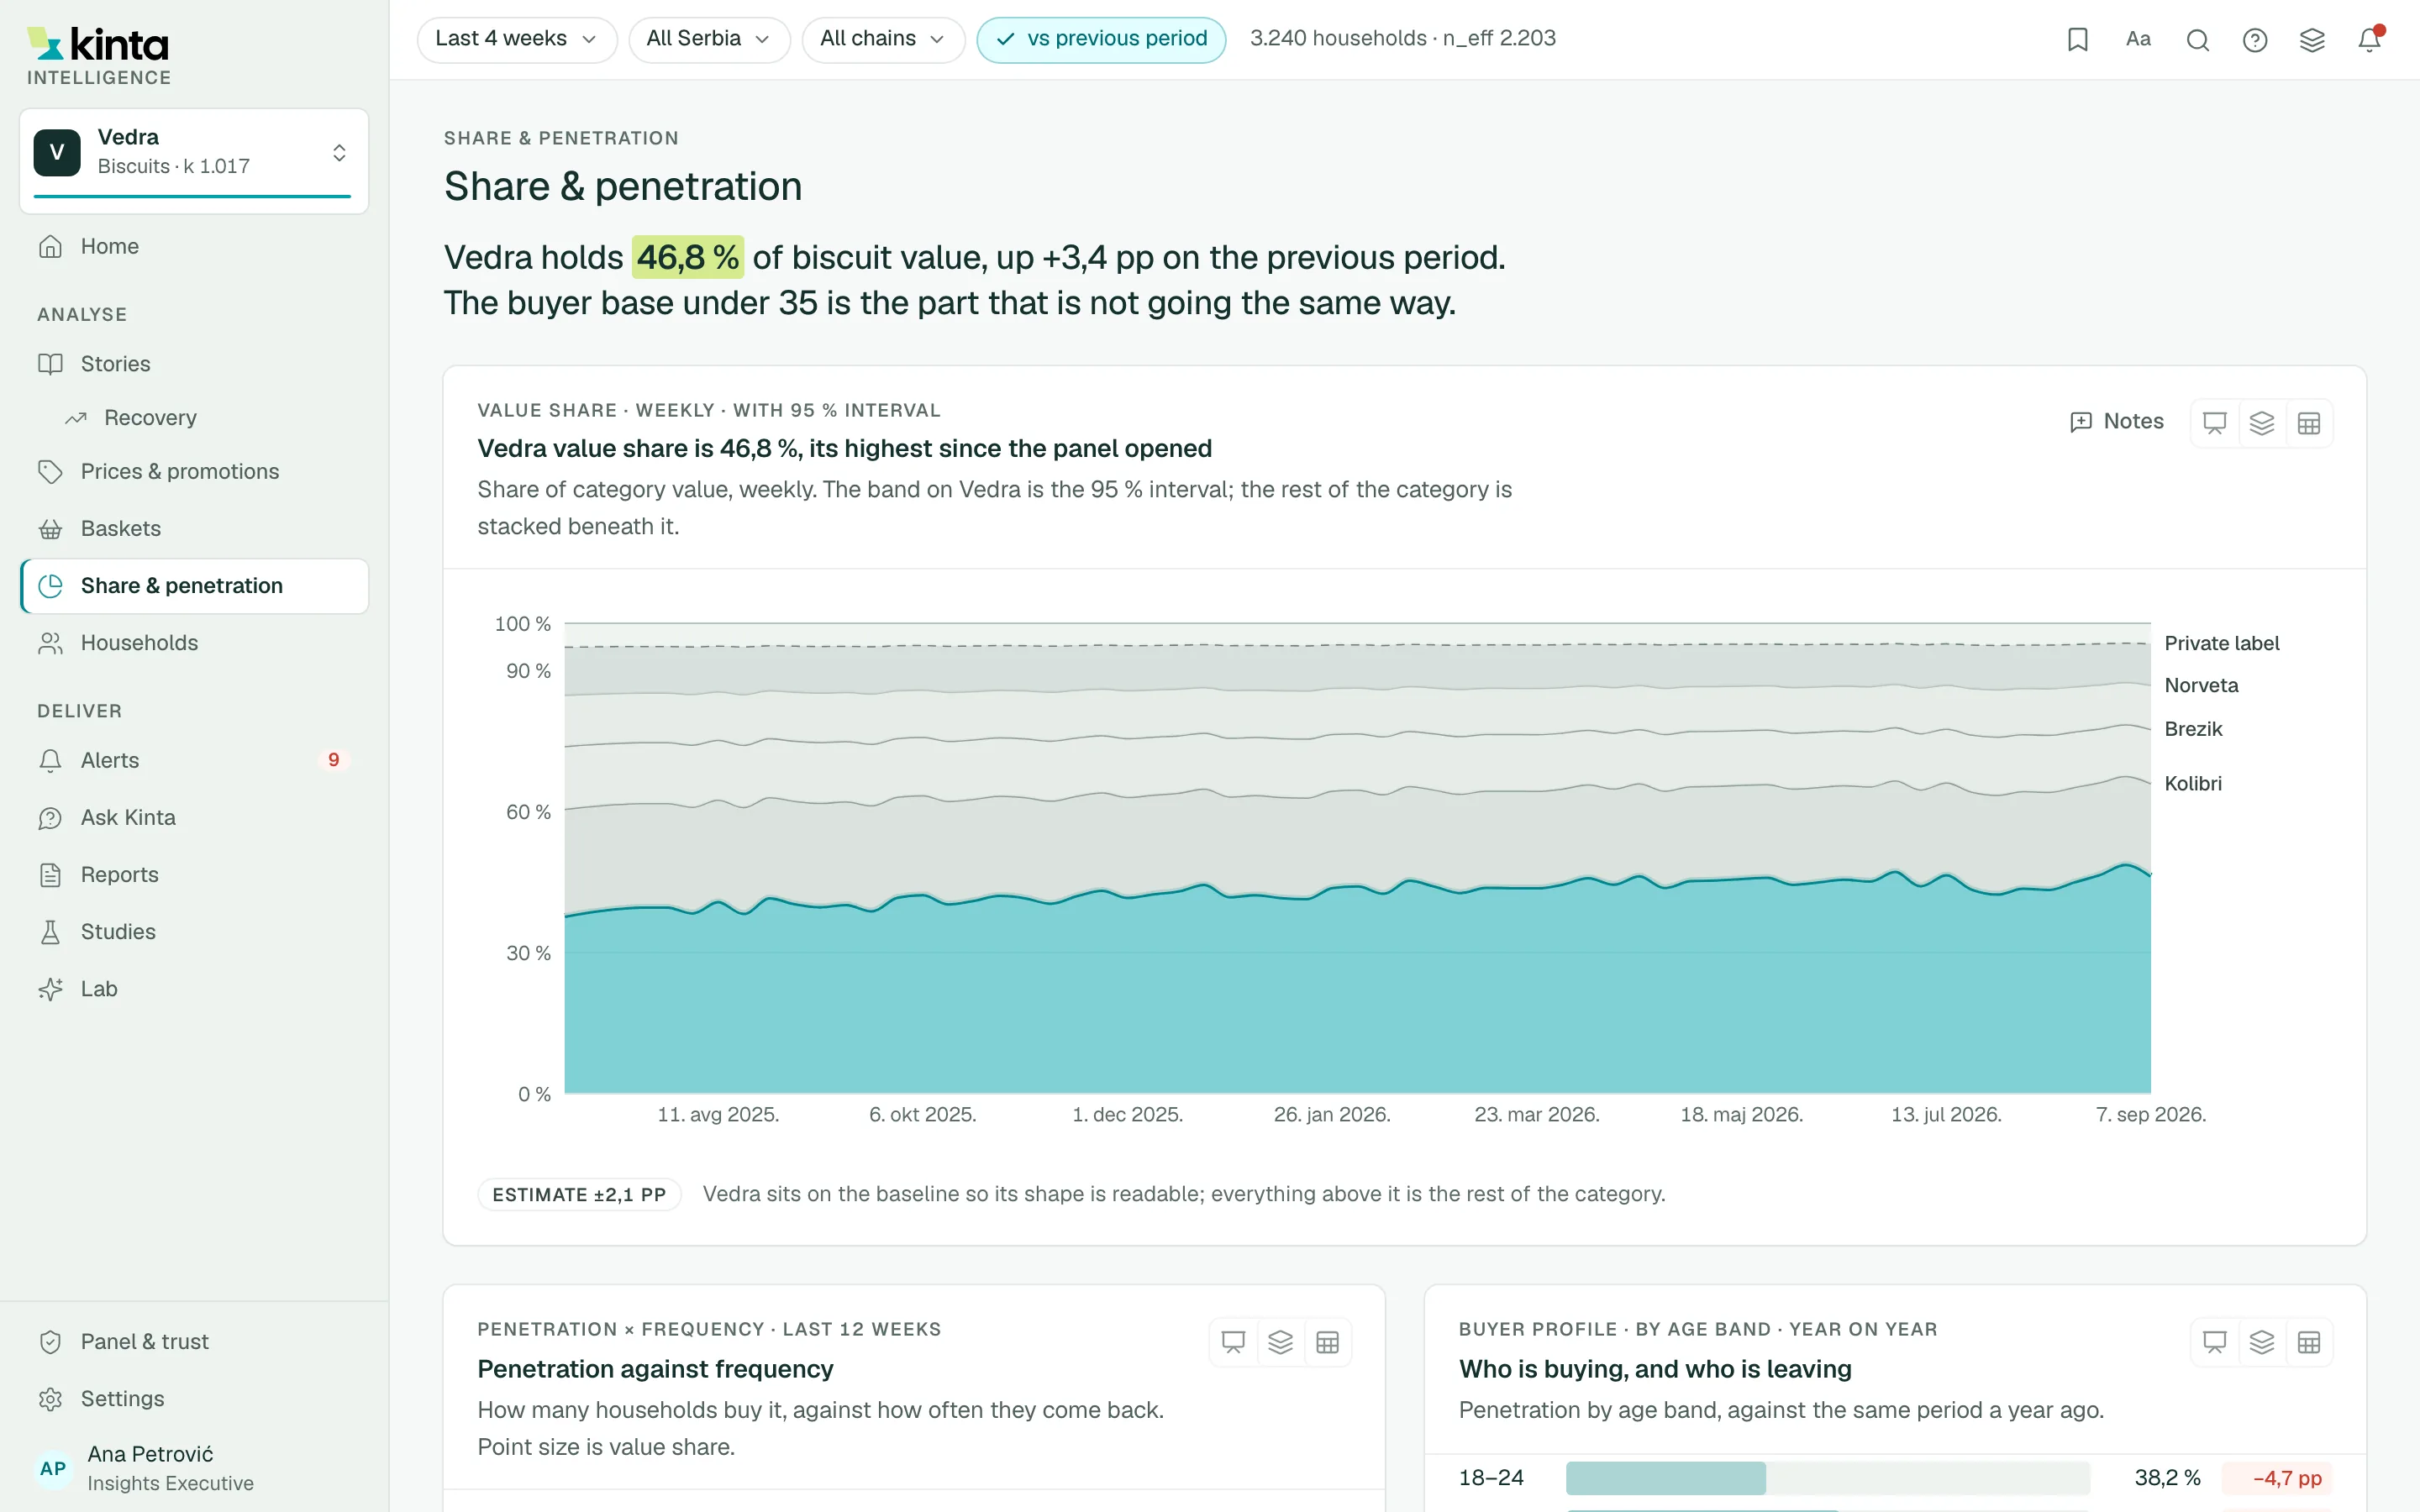Click the Norveta series label
The width and height of the screenshot is (2420, 1512).
[x=2201, y=686]
